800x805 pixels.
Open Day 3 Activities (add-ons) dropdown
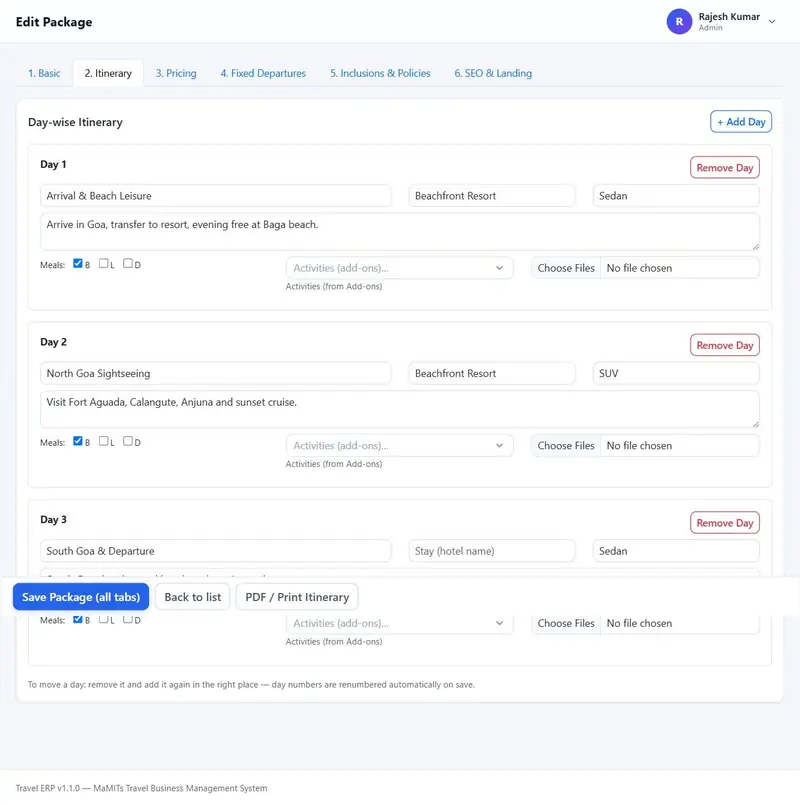tap(399, 623)
